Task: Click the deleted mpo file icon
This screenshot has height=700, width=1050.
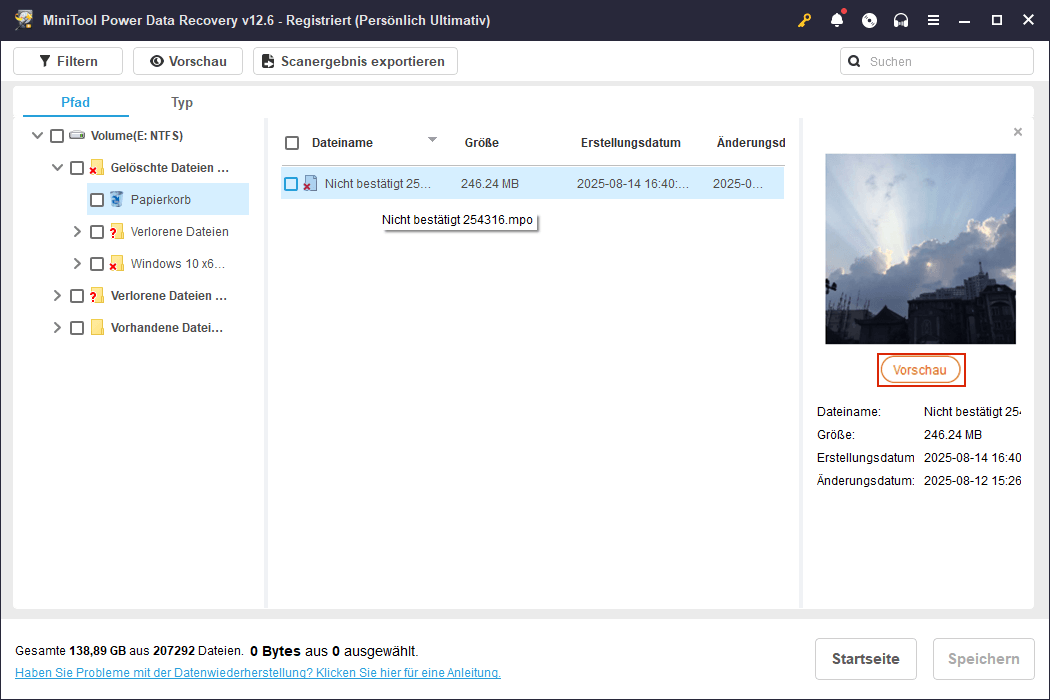Action: [310, 184]
